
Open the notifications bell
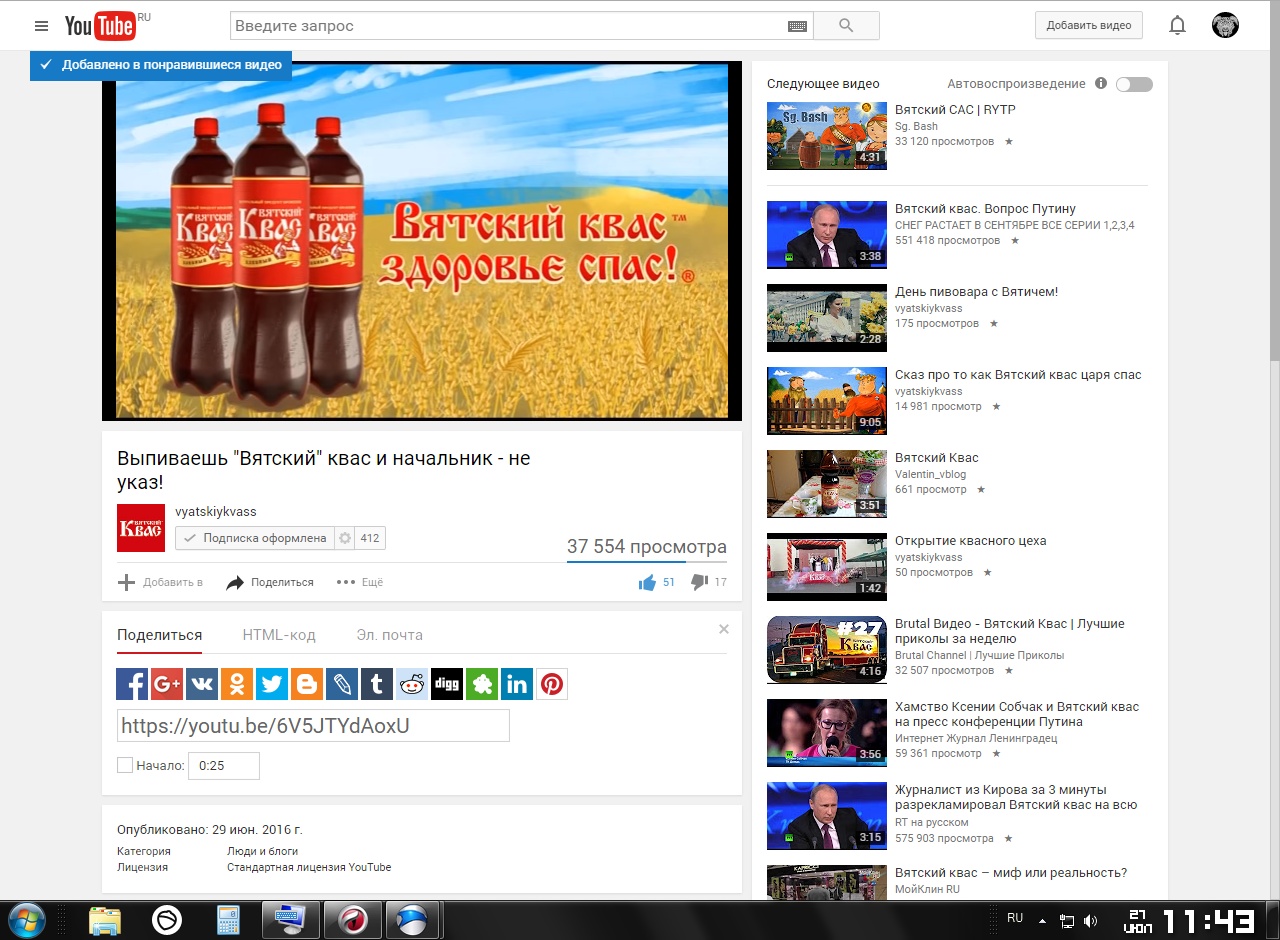click(x=1178, y=26)
